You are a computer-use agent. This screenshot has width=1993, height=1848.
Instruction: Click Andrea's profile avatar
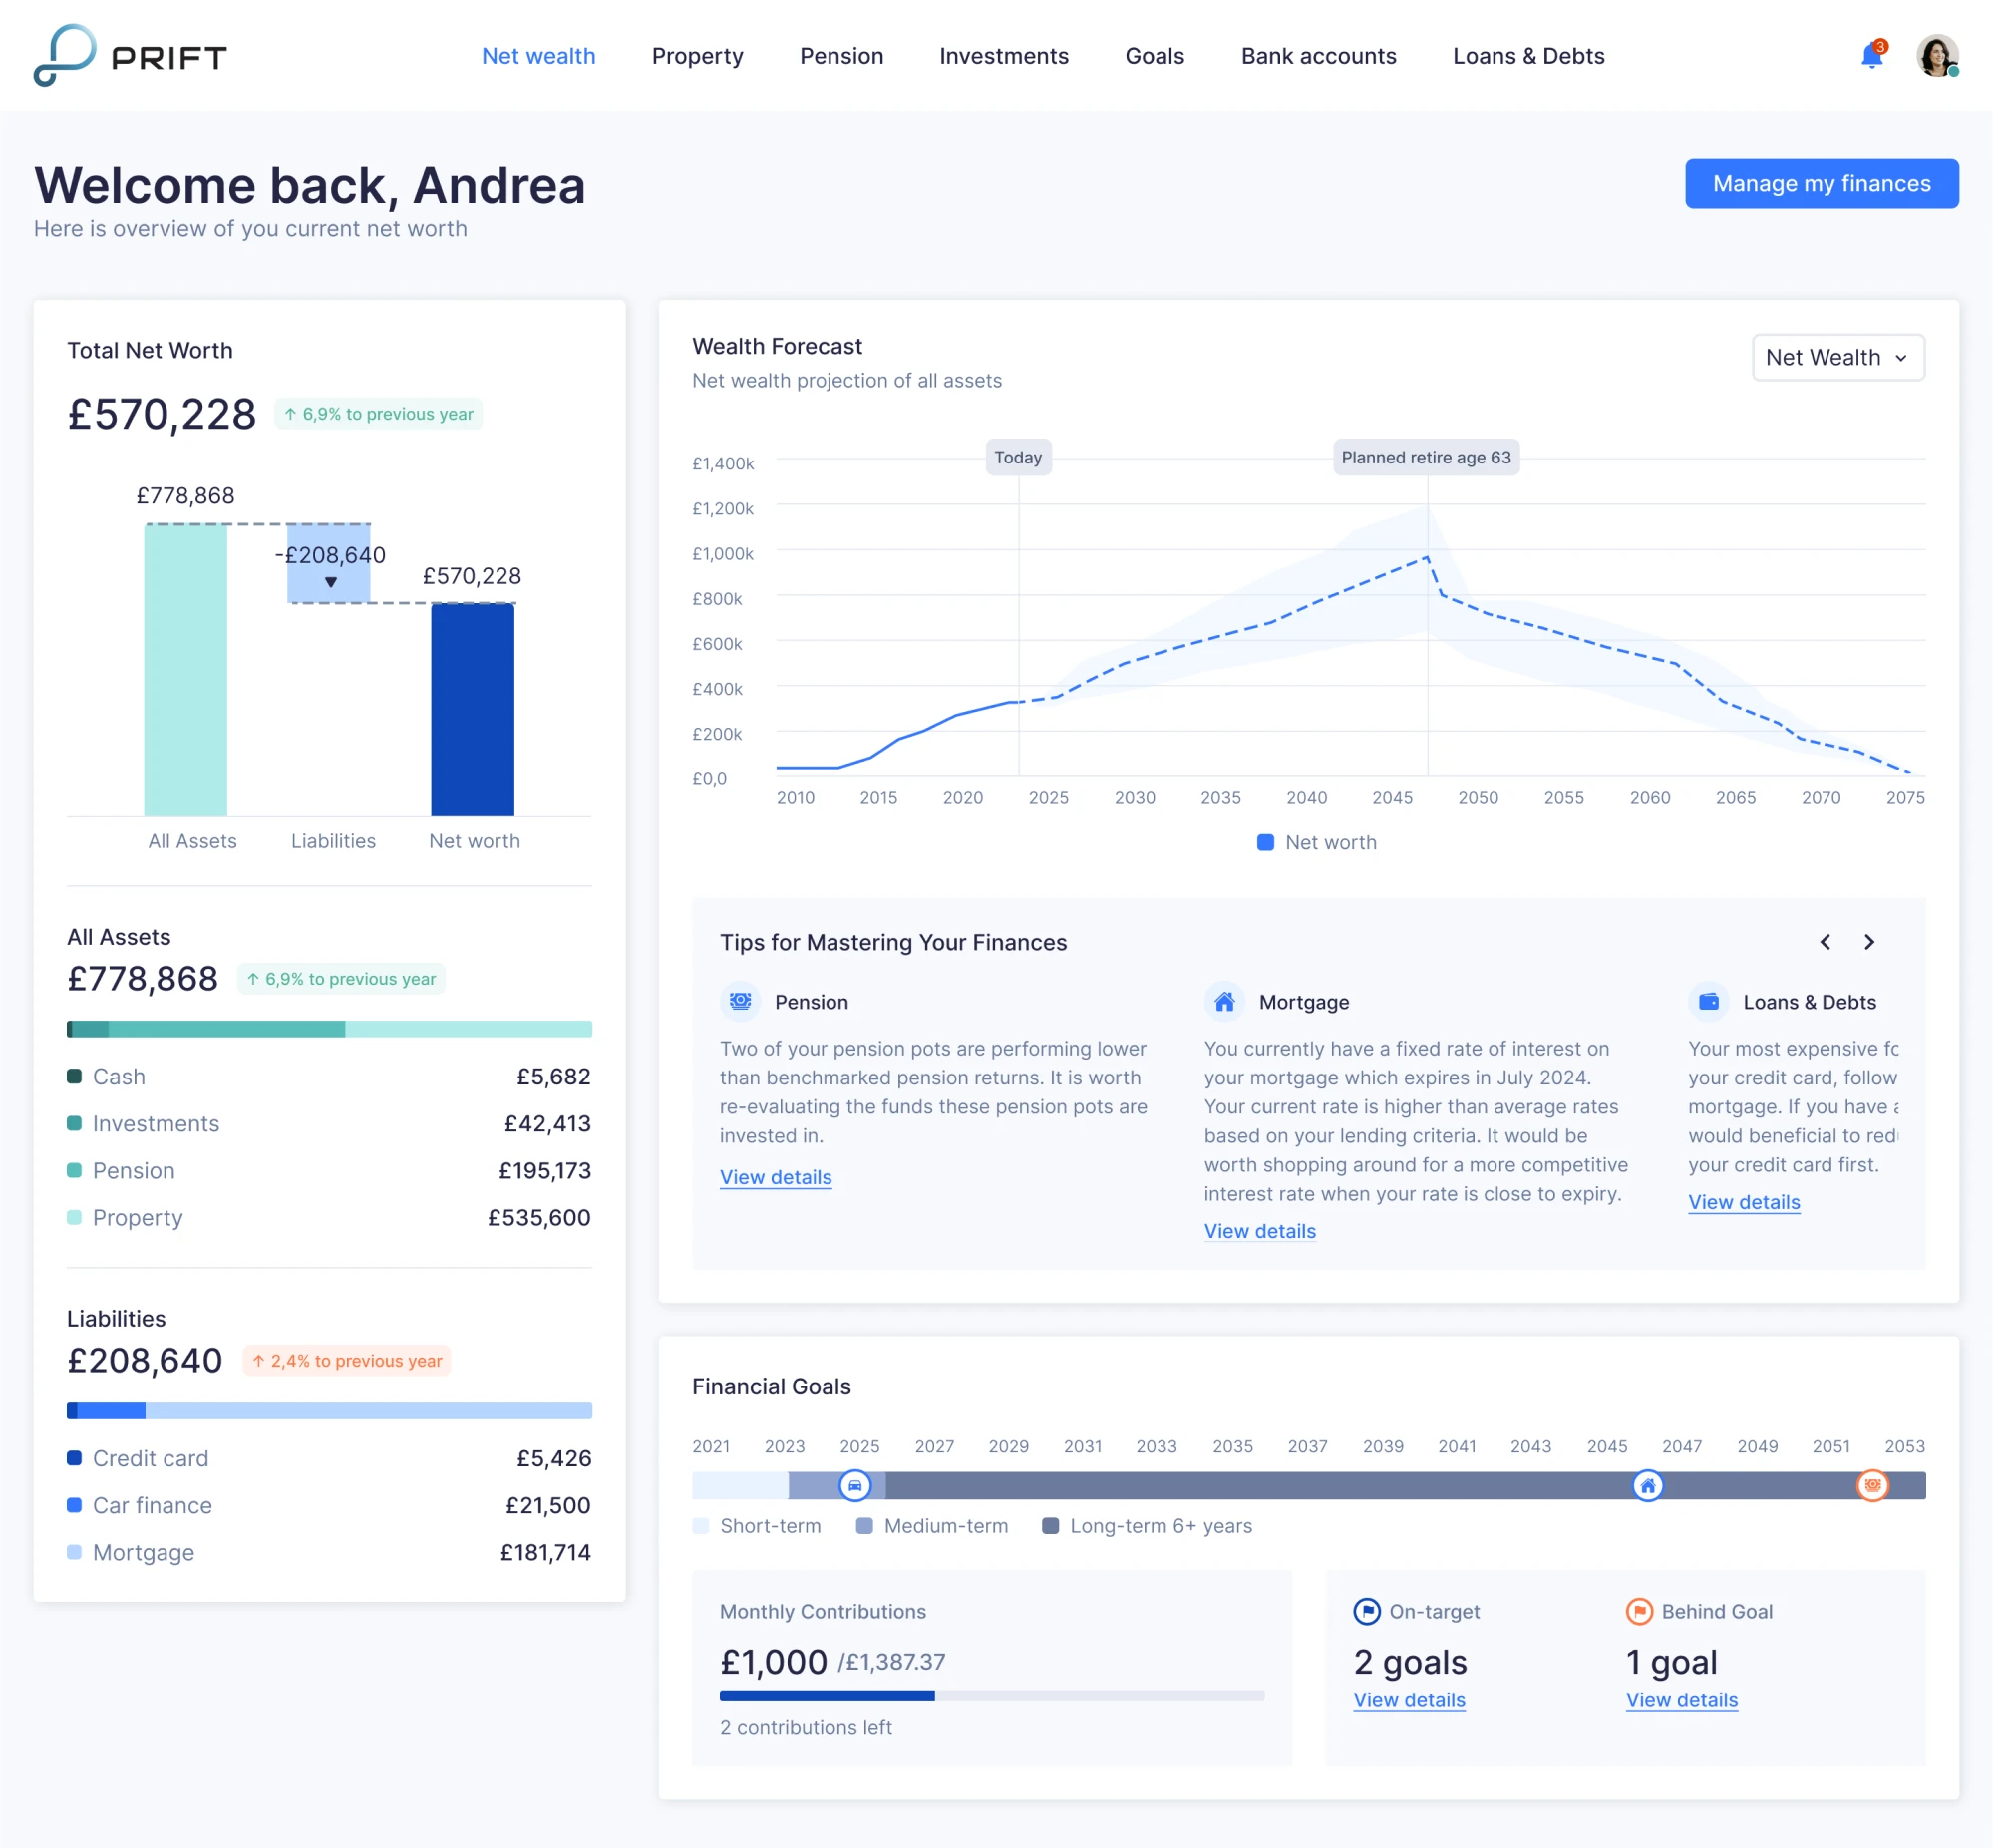(x=1937, y=55)
